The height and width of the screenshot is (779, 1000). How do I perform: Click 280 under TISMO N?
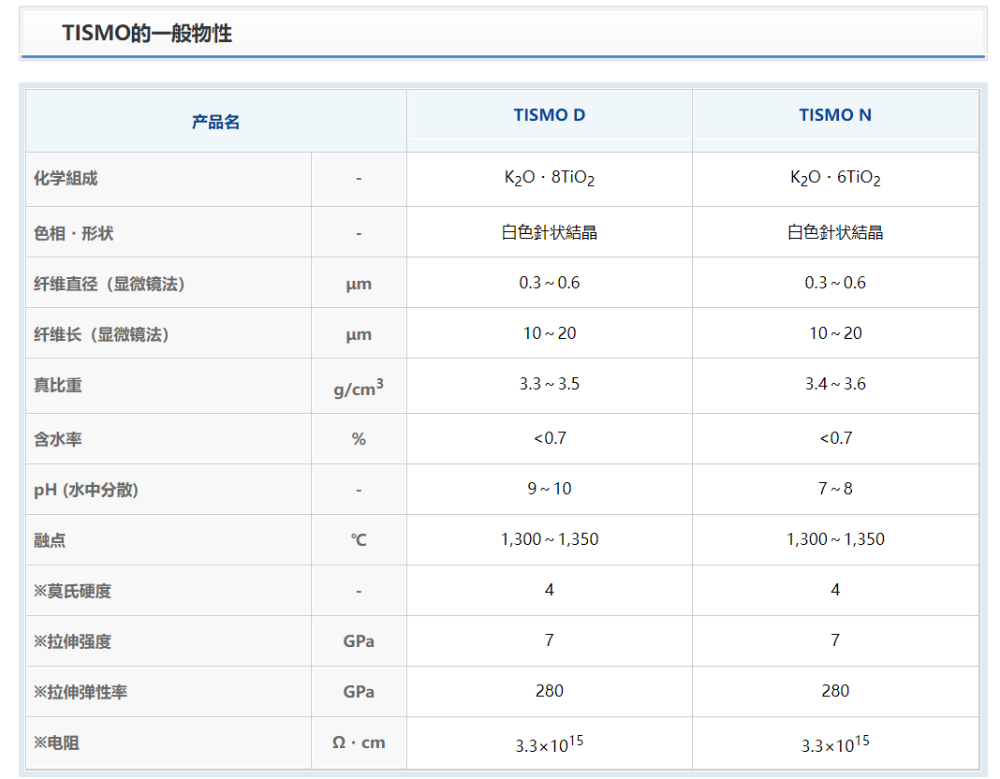coord(835,690)
